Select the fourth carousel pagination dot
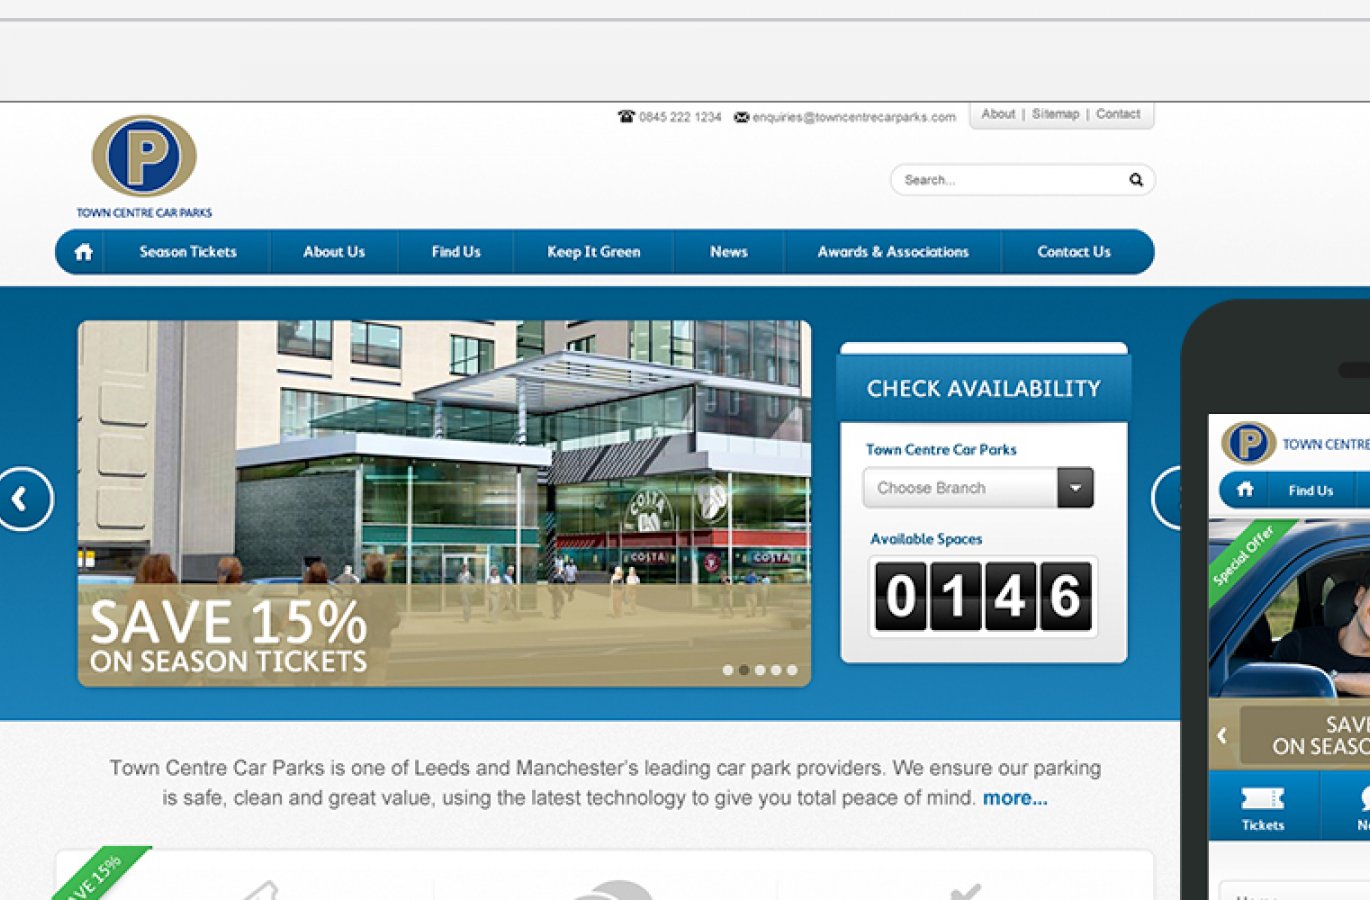The height and width of the screenshot is (900, 1370). (776, 670)
